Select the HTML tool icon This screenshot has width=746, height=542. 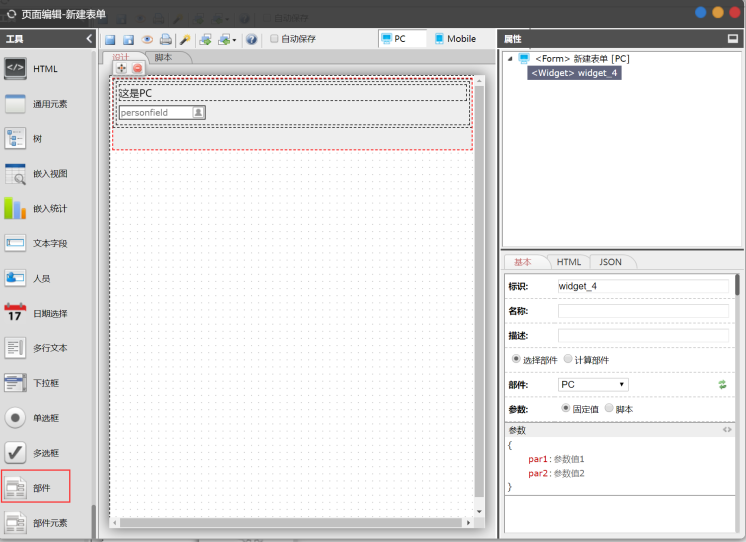[x=15, y=69]
